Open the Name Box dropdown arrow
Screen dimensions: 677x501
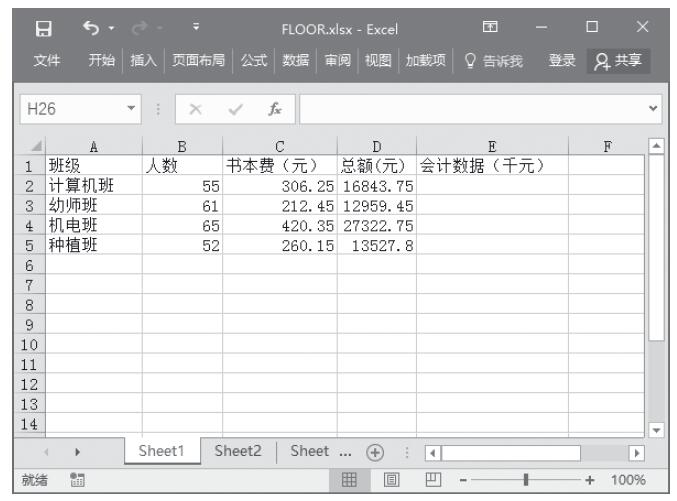(130, 106)
